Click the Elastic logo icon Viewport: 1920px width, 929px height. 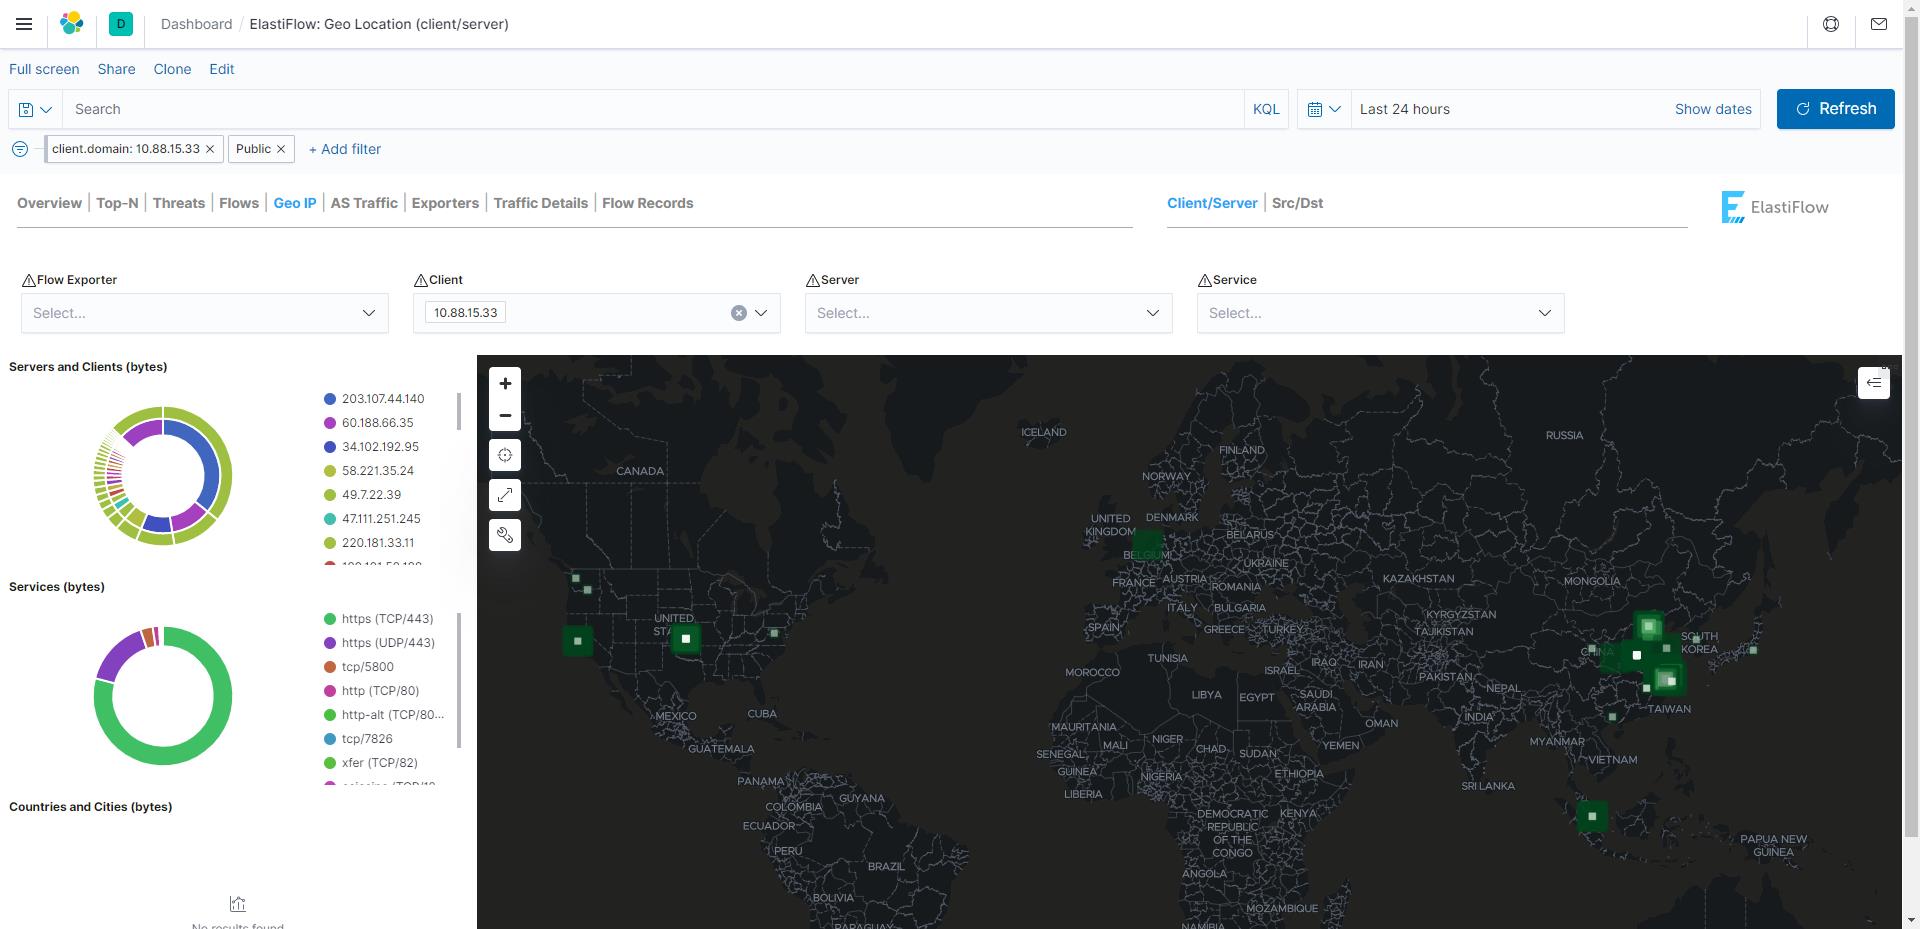[x=72, y=24]
